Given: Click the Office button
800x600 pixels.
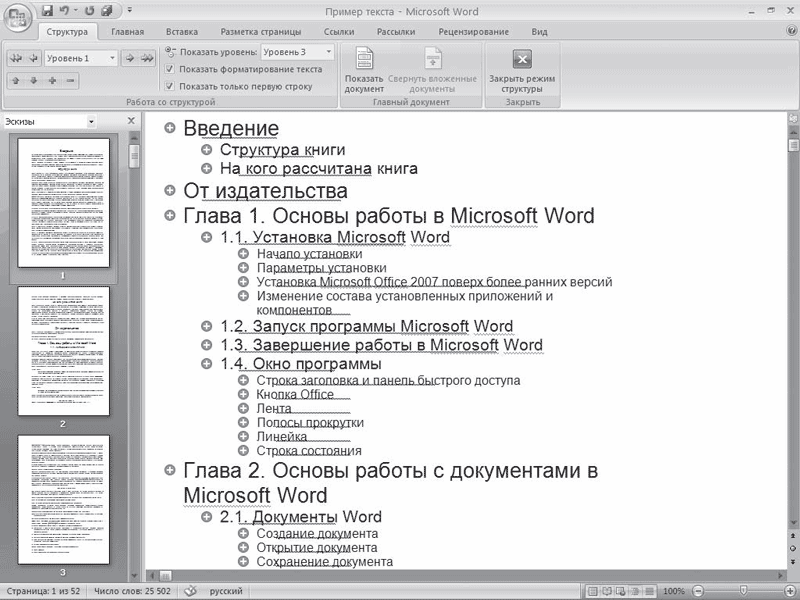Looking at the screenshot, I should coord(17,18).
